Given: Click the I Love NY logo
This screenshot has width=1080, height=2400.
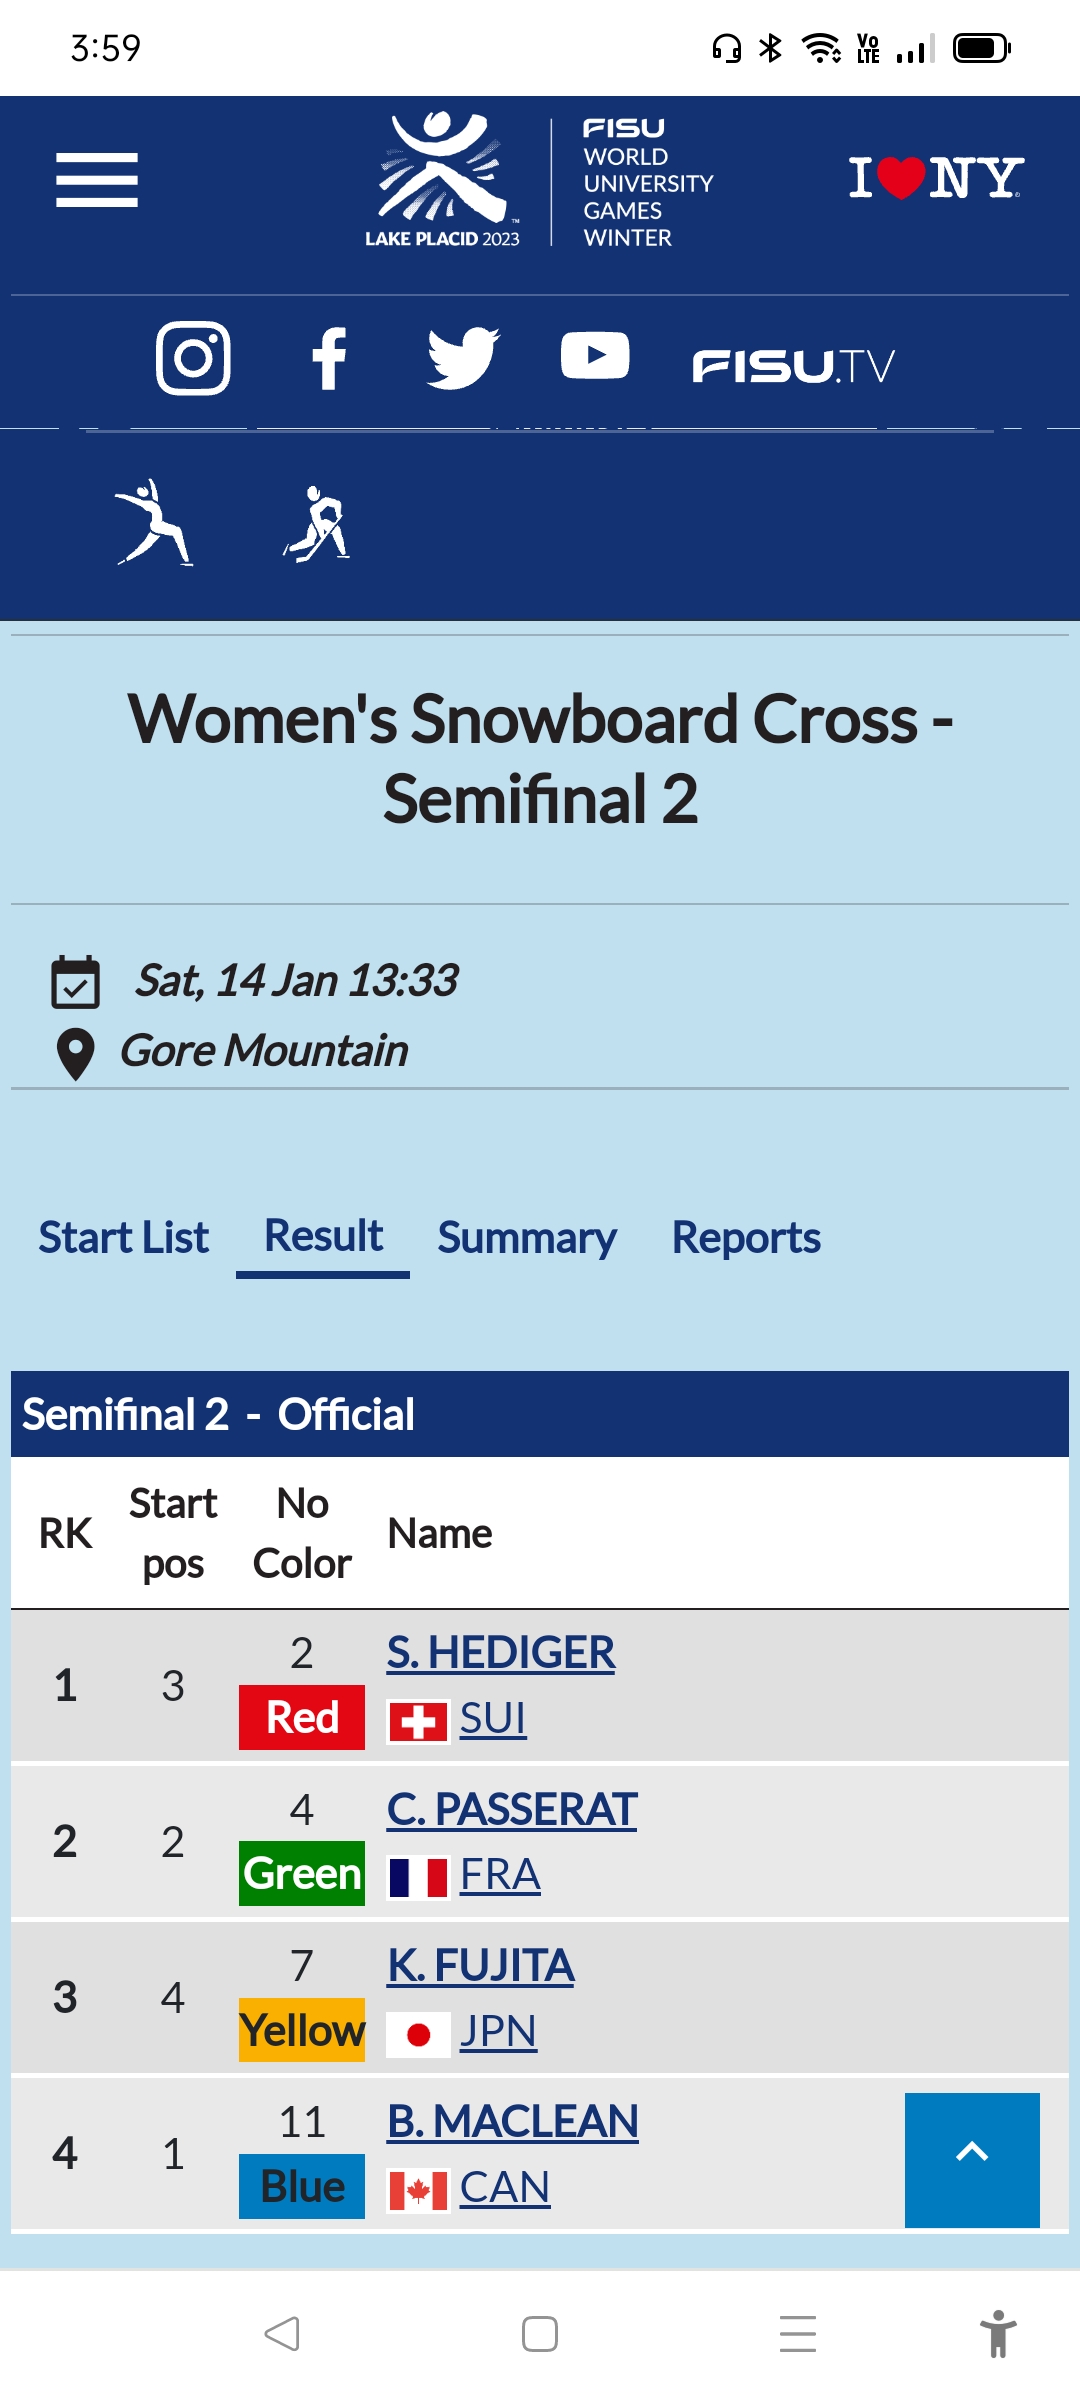Looking at the screenshot, I should click(x=935, y=178).
